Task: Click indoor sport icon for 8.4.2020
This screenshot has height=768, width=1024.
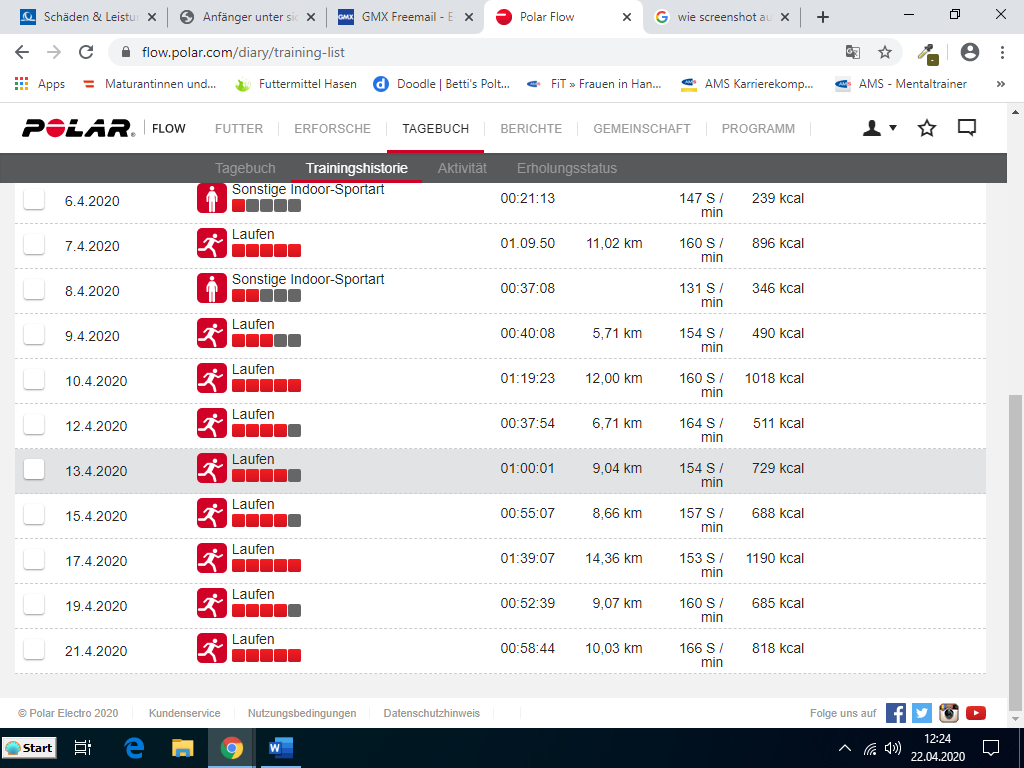Action: coord(211,289)
